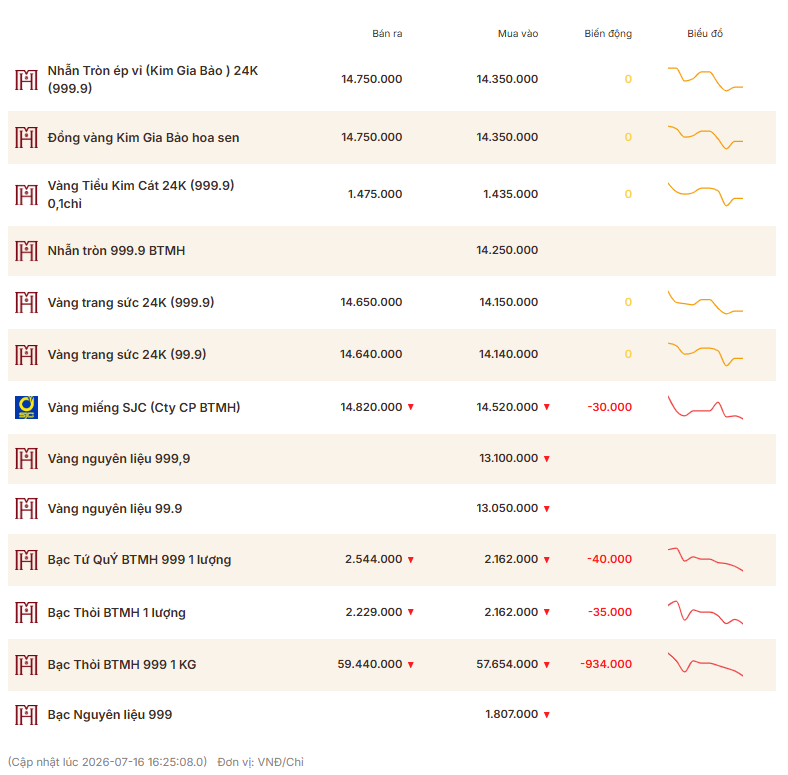Open Nhẫn Tròn ép vỉ Kim Gia Bảo item

(153, 79)
